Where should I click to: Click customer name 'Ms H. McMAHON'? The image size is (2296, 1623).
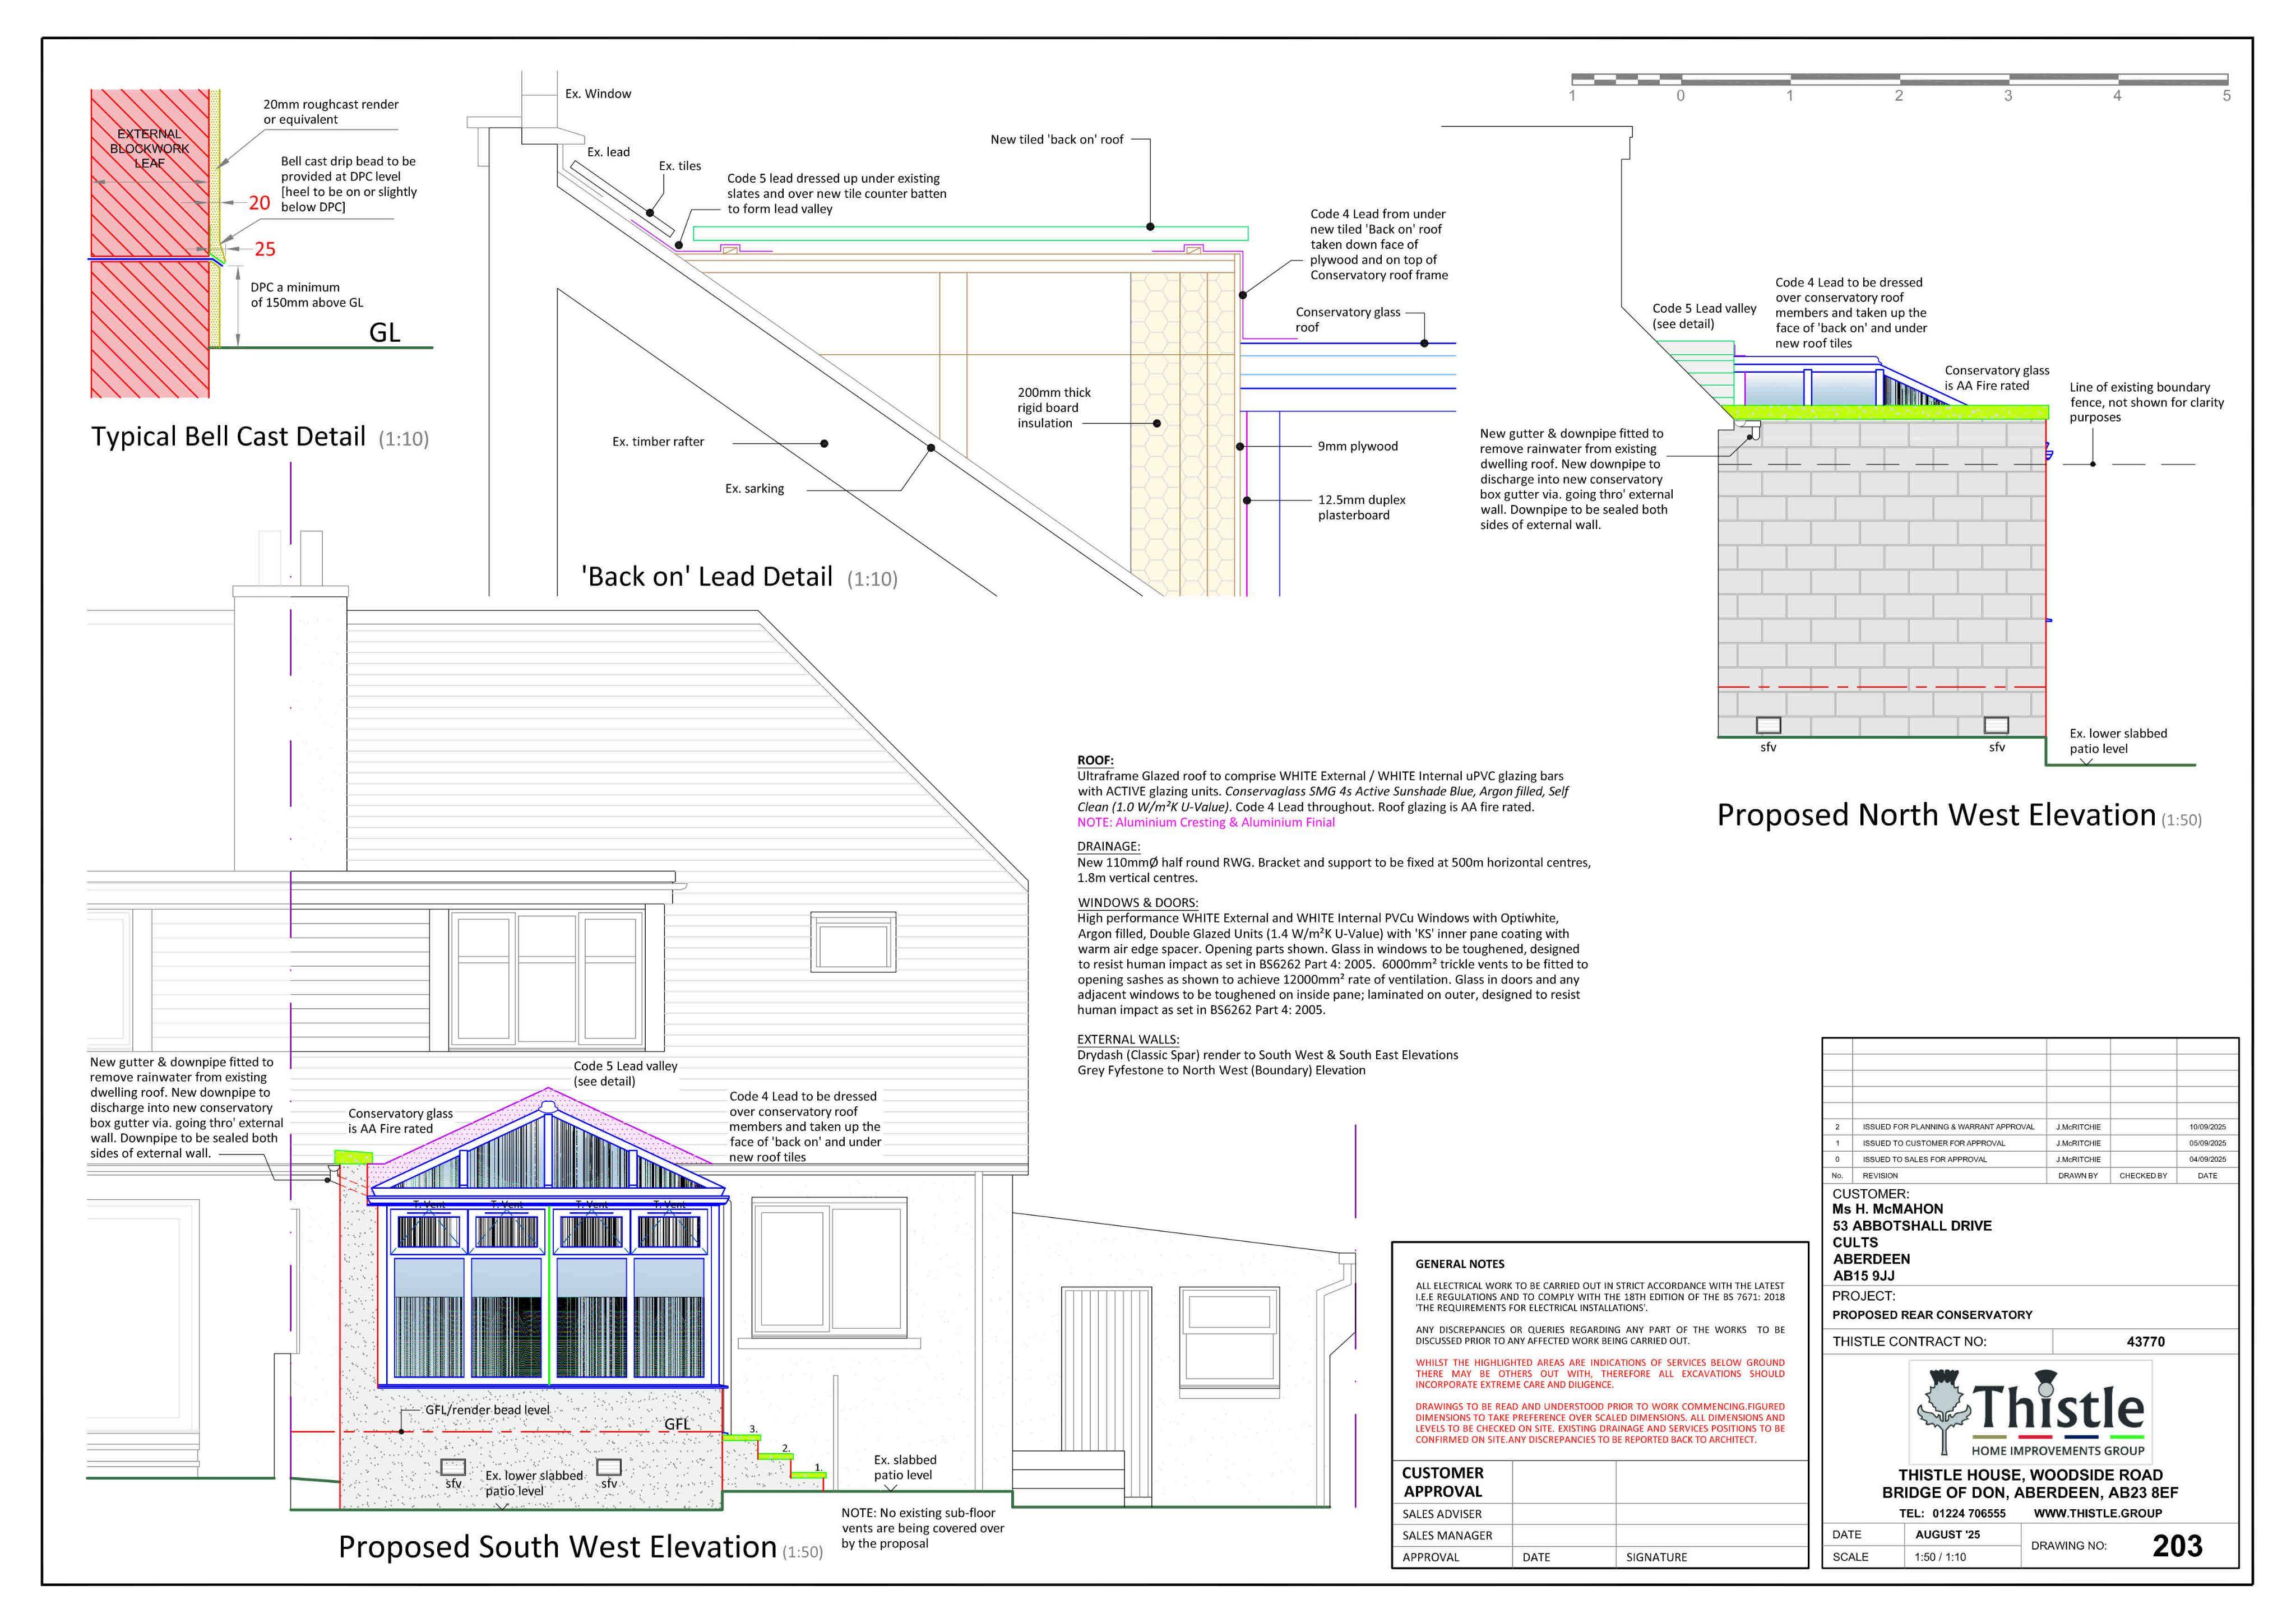1888,1209
